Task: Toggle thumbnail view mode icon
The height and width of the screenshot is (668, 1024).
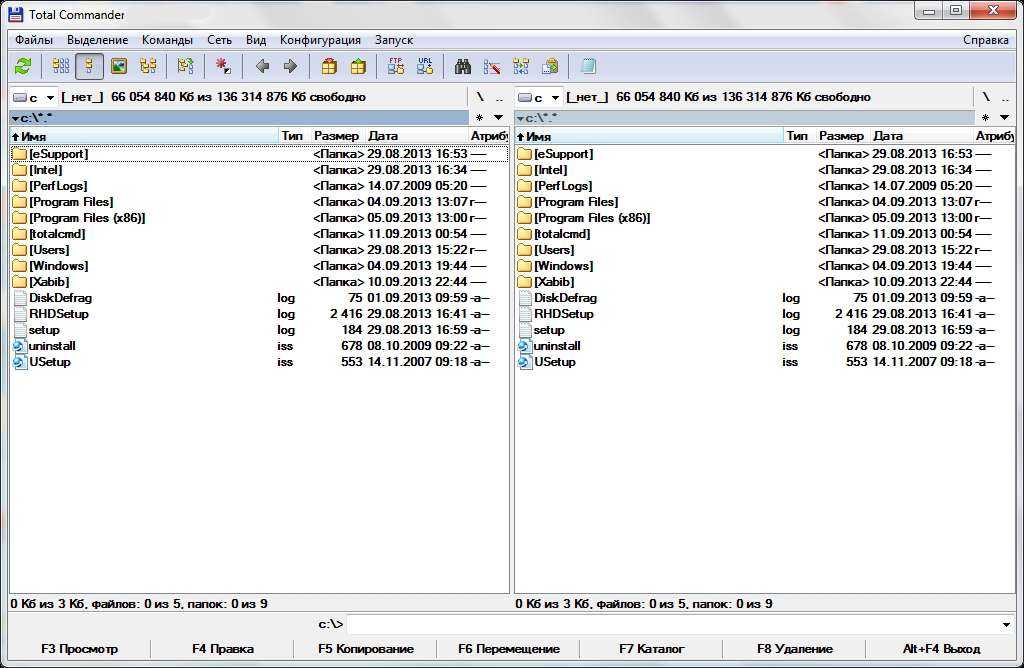Action: [119, 67]
